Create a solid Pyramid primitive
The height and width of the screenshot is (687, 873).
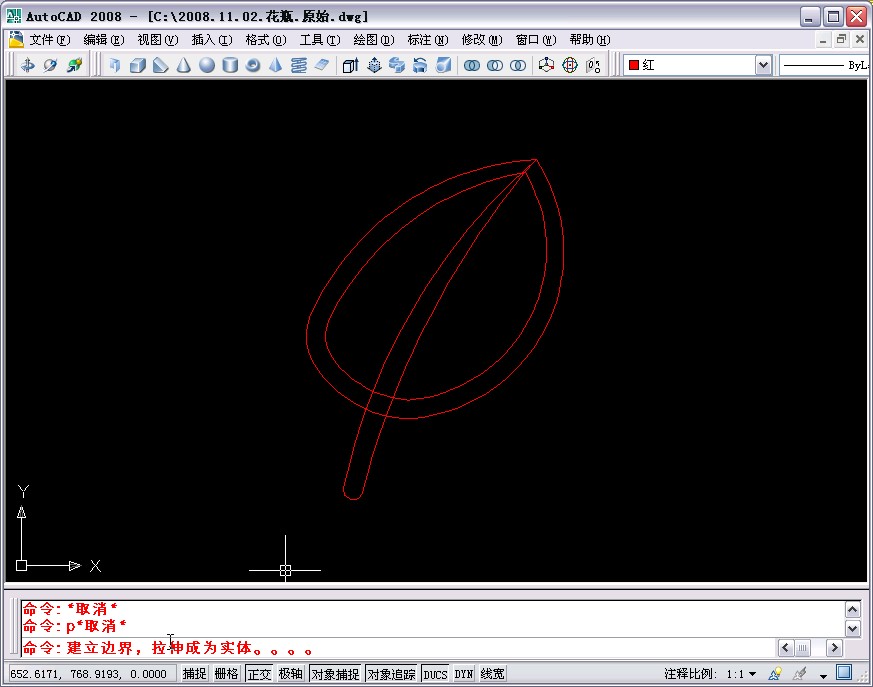(x=276, y=65)
